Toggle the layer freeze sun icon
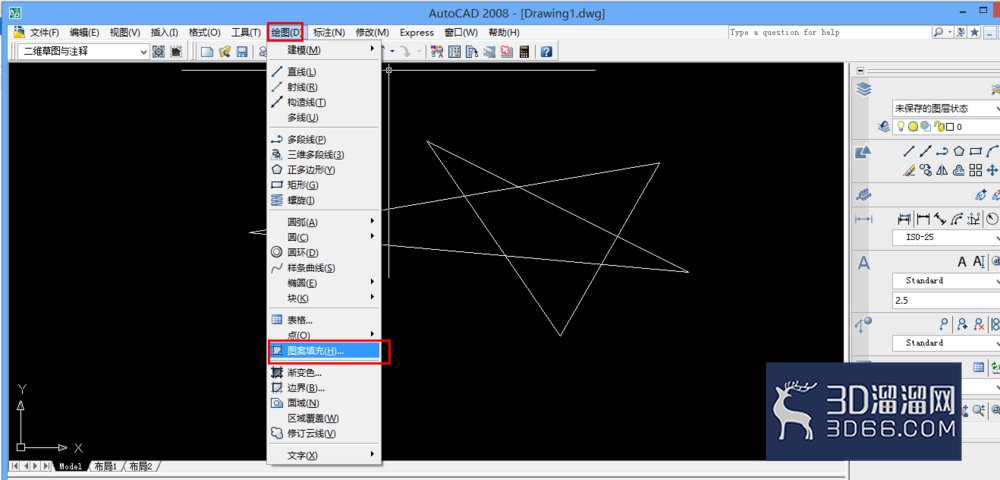The image size is (1000, 480). pyautogui.click(x=913, y=126)
